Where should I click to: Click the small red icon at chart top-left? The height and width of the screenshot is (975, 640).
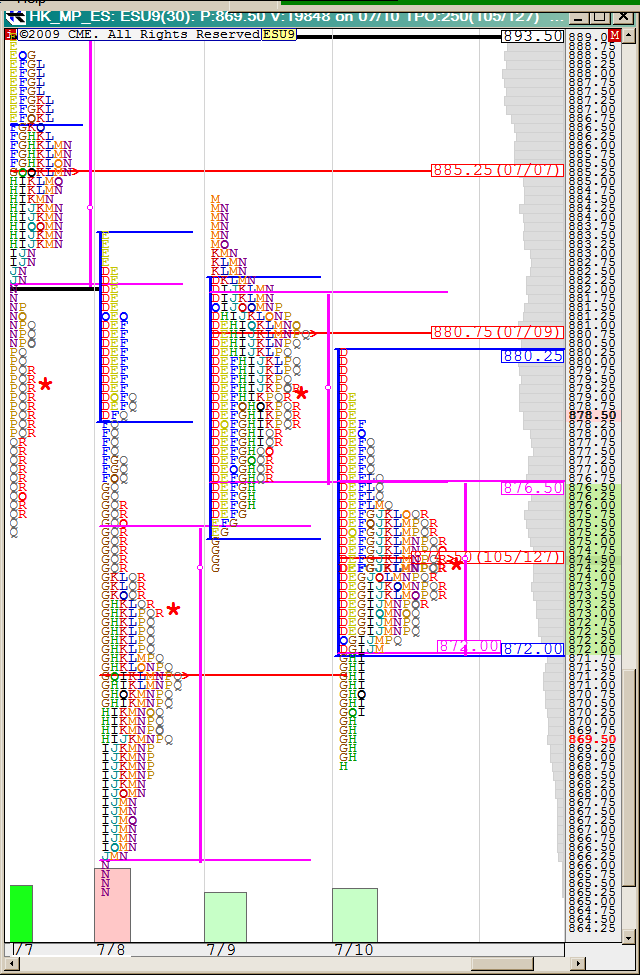[x=10, y=36]
